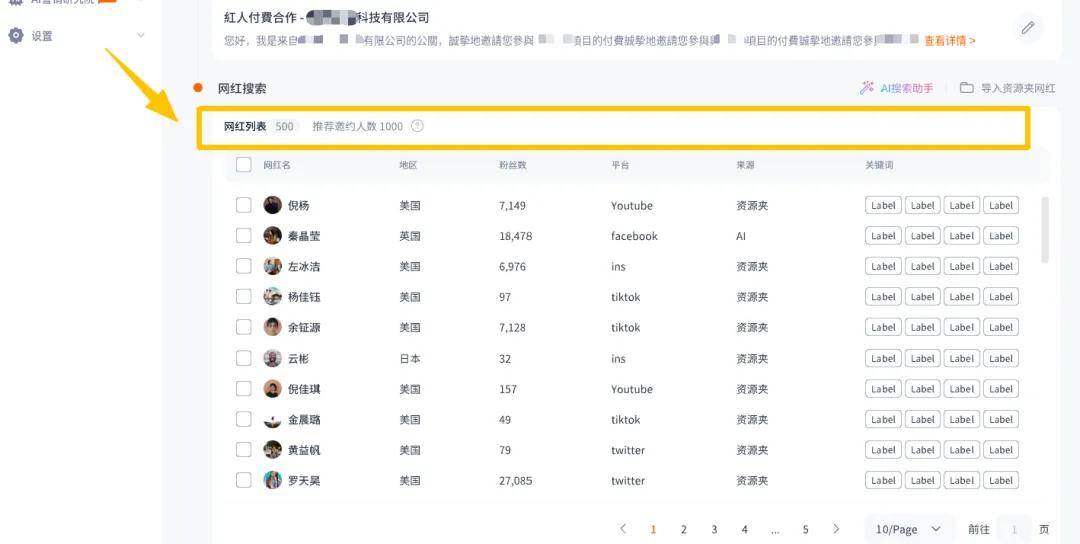Jump to page 3 in pagination
This screenshot has width=1080, height=544.
[714, 529]
